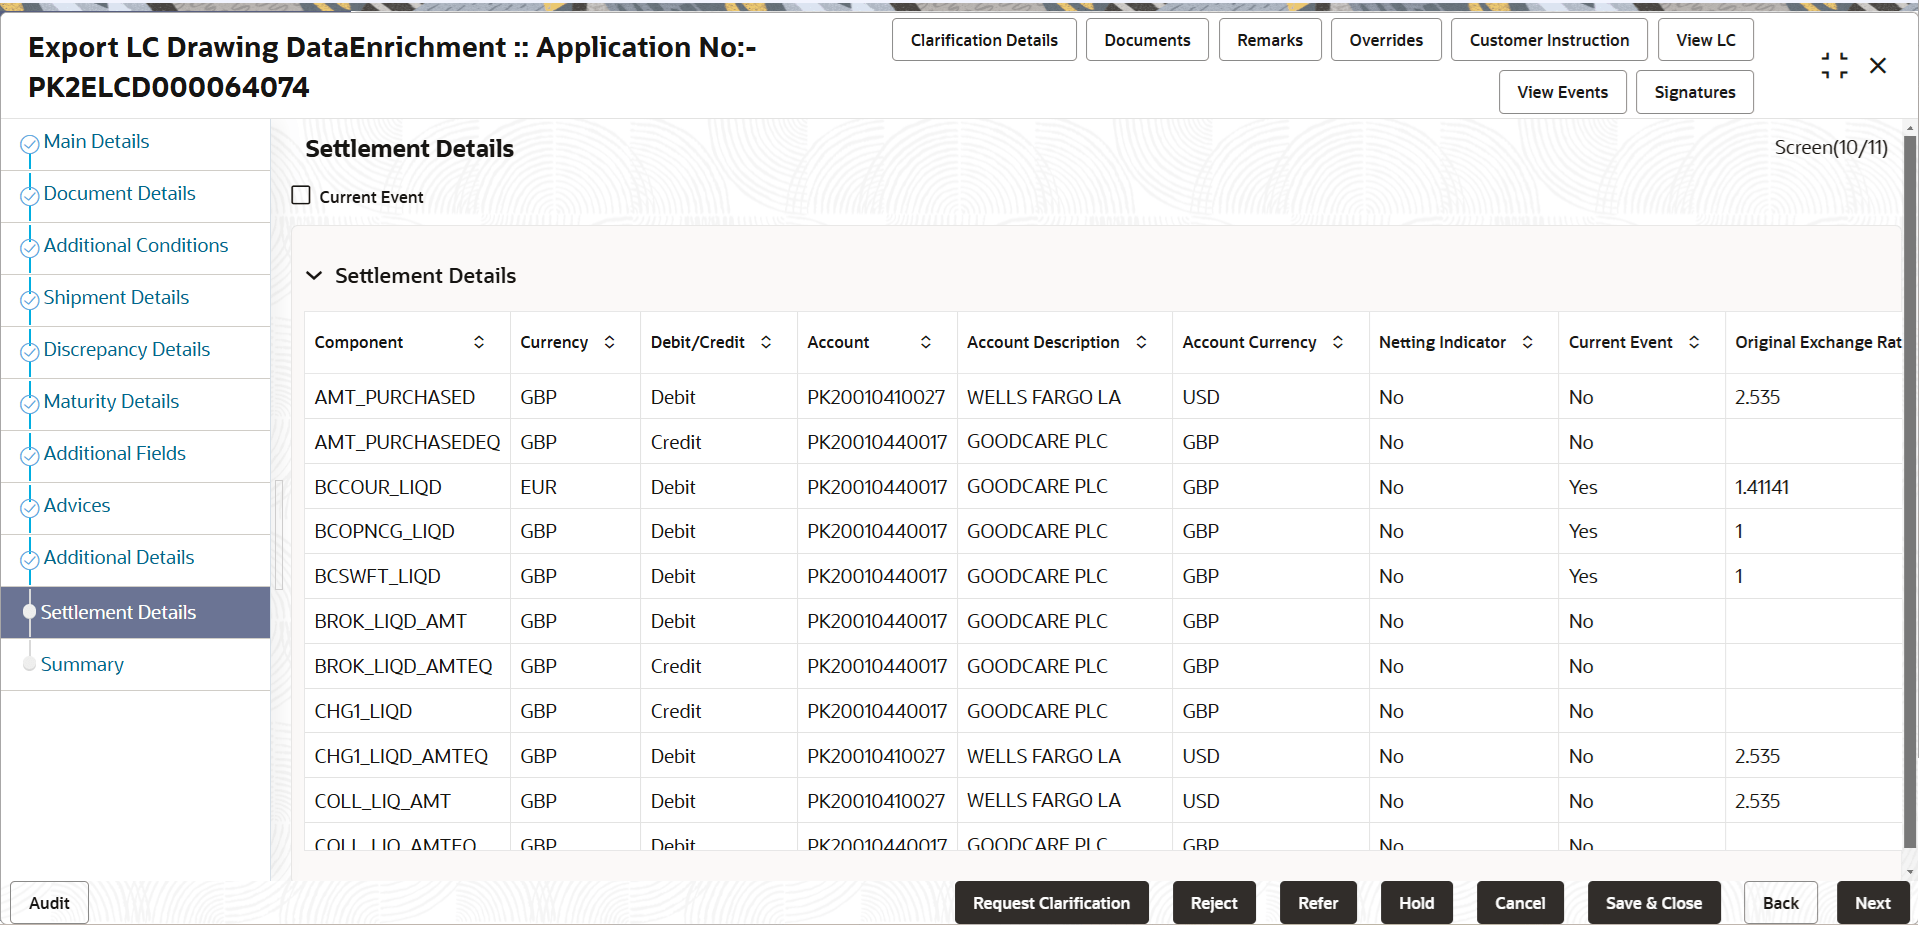
Task: Sort the Current Event column
Action: pyautogui.click(x=1693, y=342)
